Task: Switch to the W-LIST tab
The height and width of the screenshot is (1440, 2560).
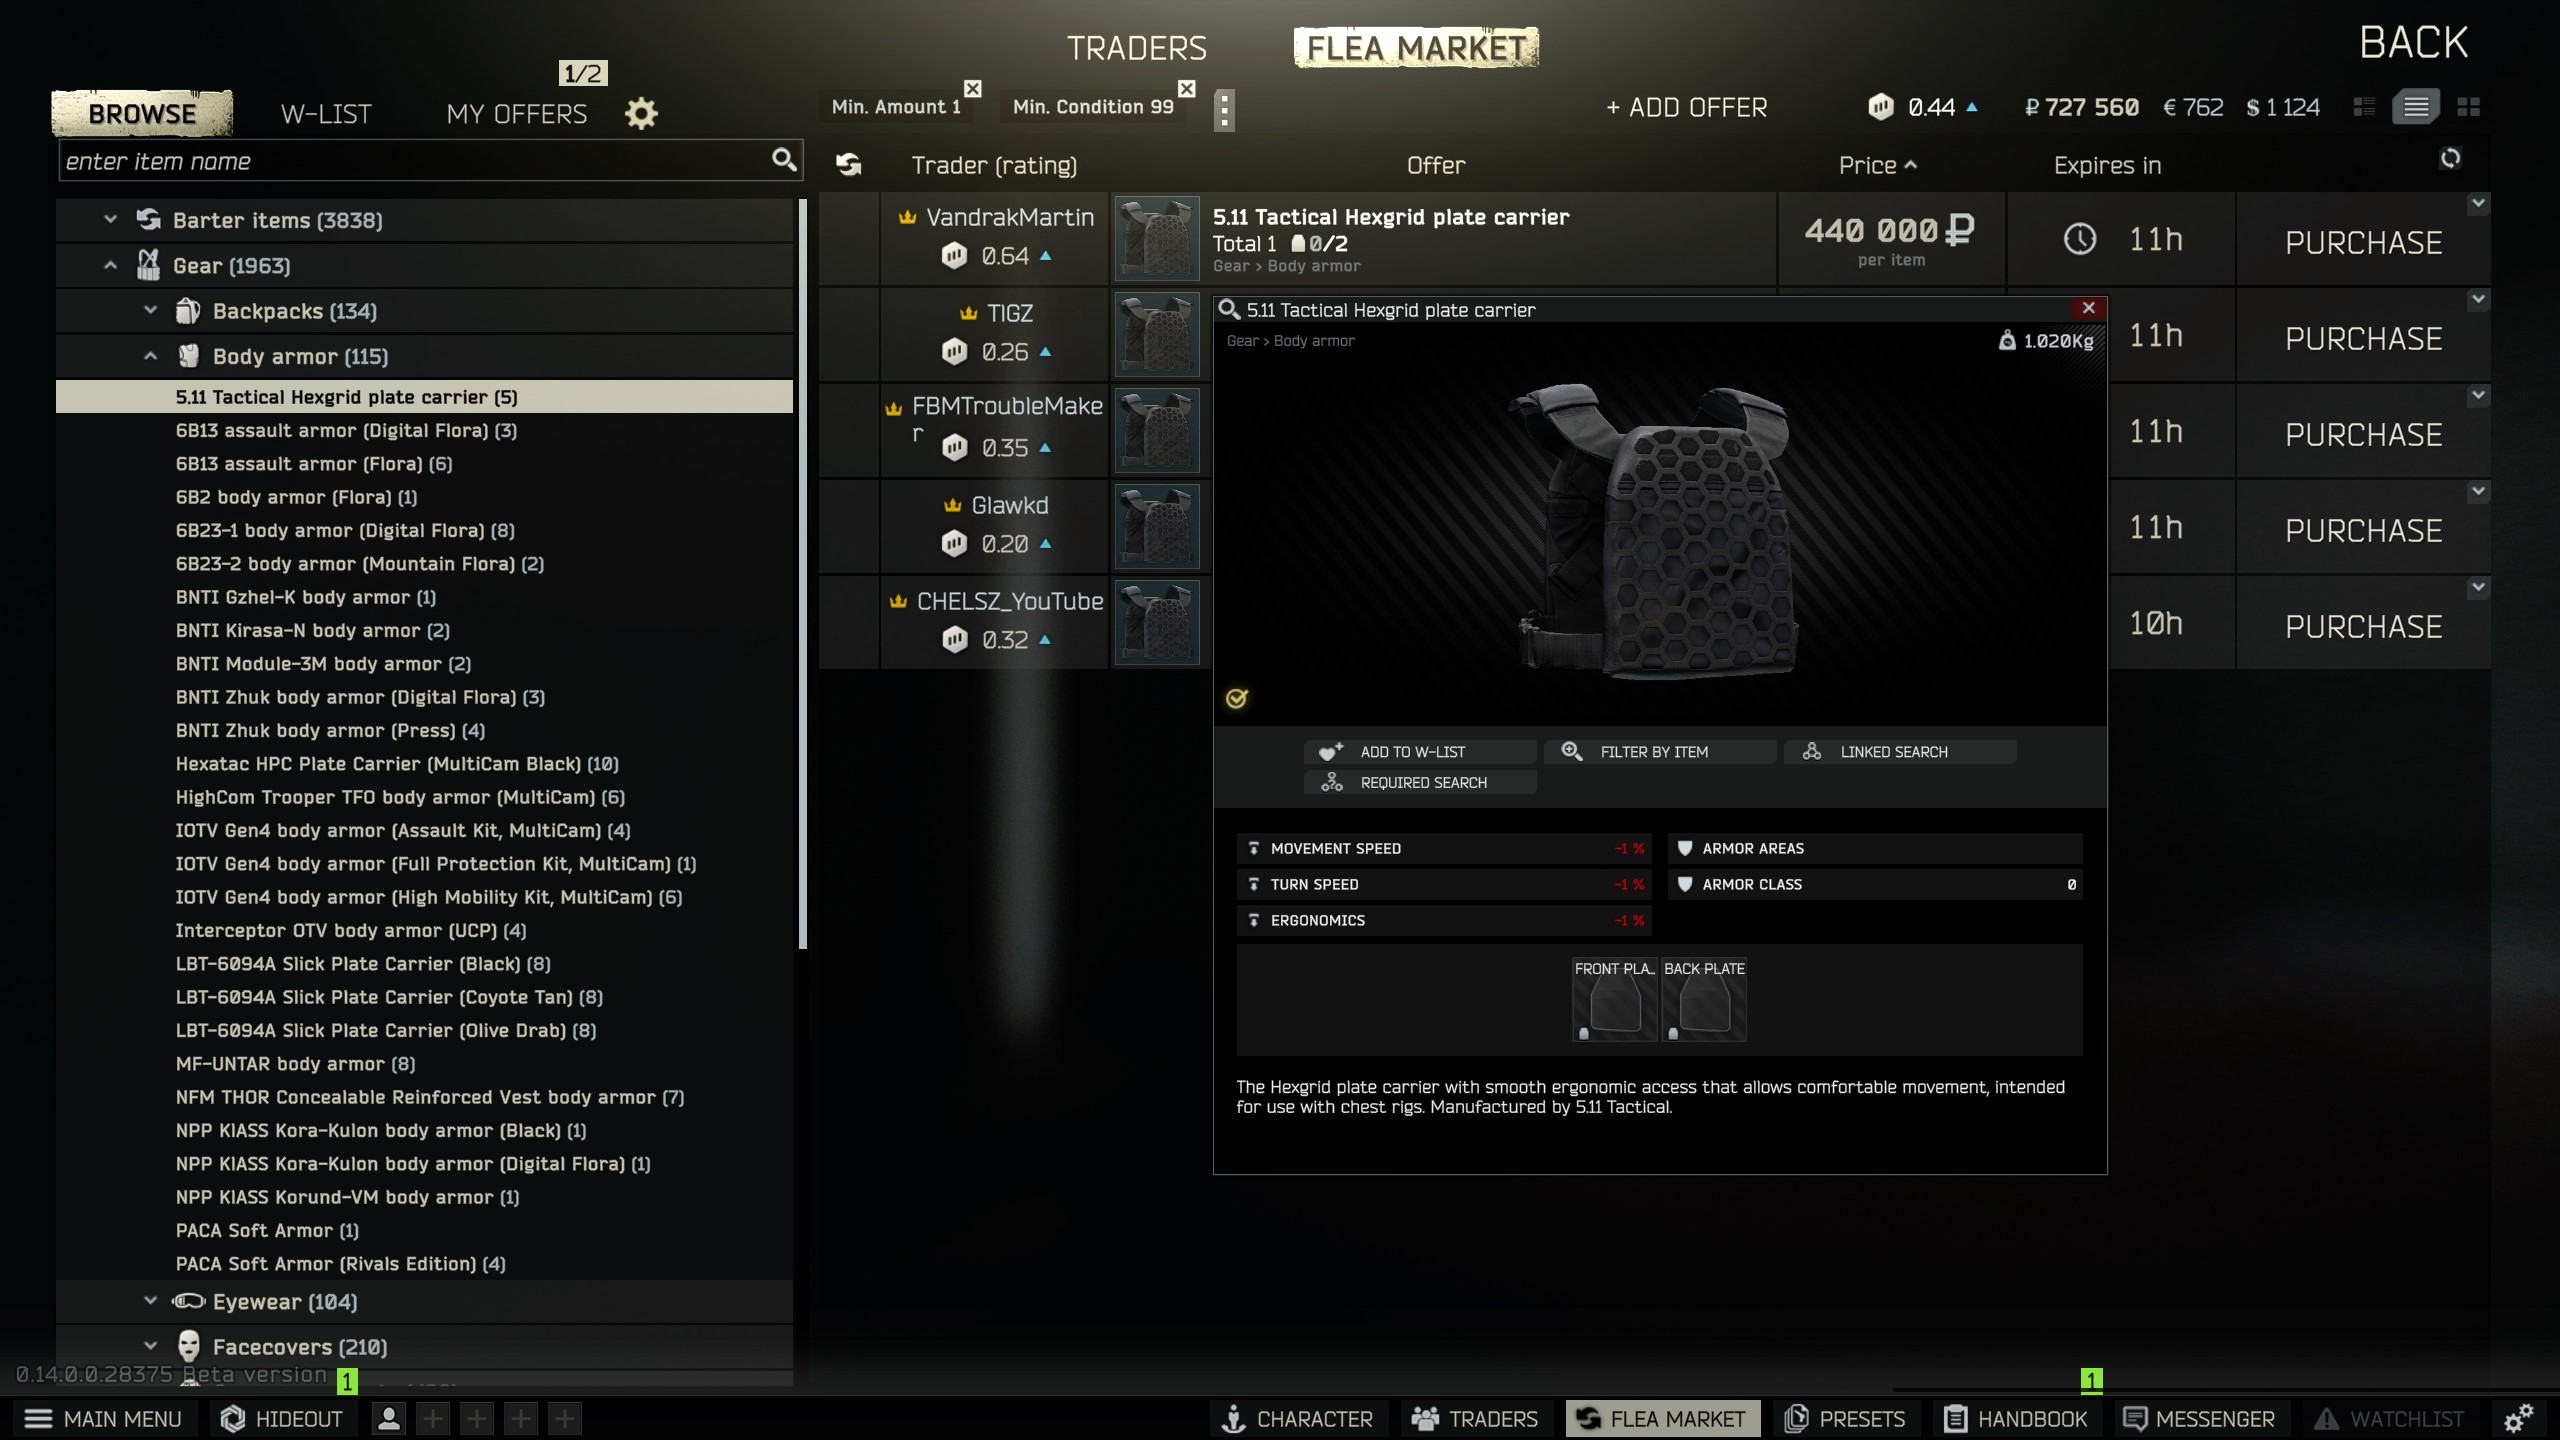Action: click(326, 114)
